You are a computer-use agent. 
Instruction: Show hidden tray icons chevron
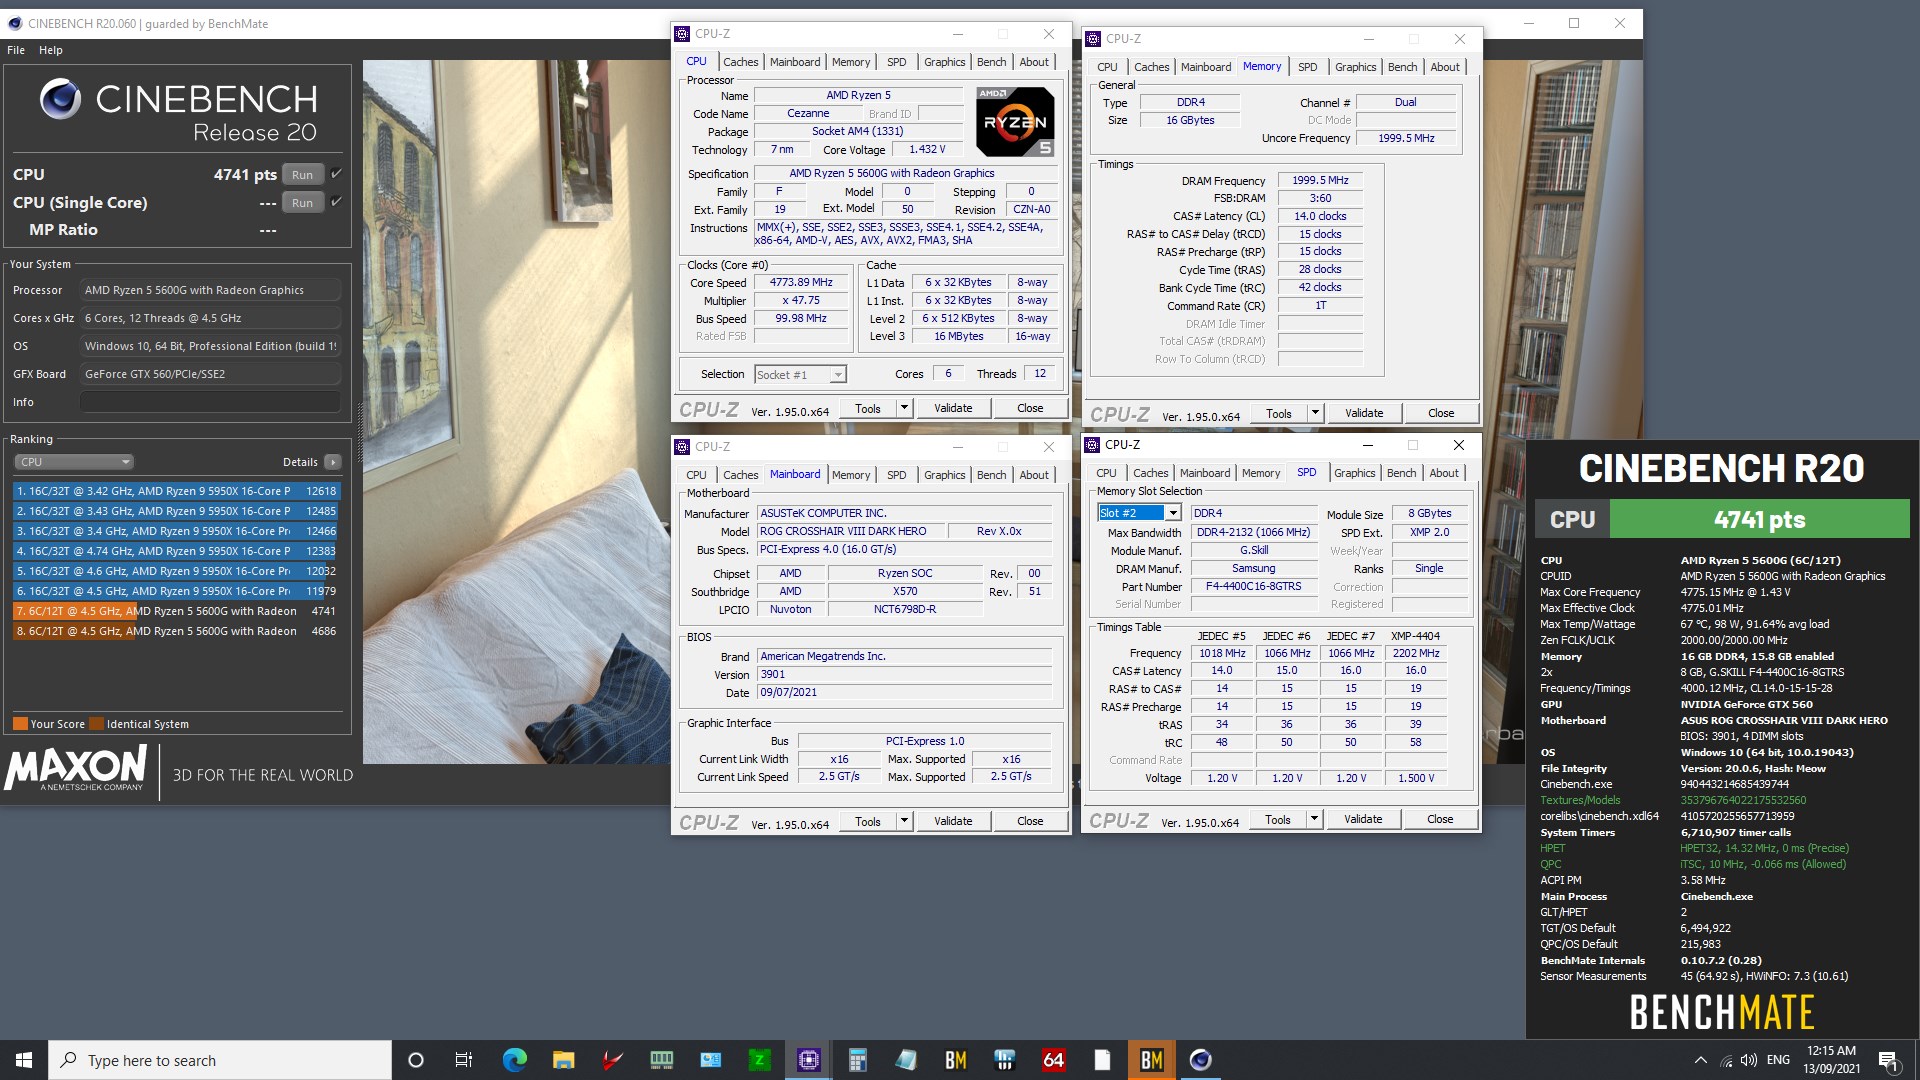click(x=1700, y=1060)
